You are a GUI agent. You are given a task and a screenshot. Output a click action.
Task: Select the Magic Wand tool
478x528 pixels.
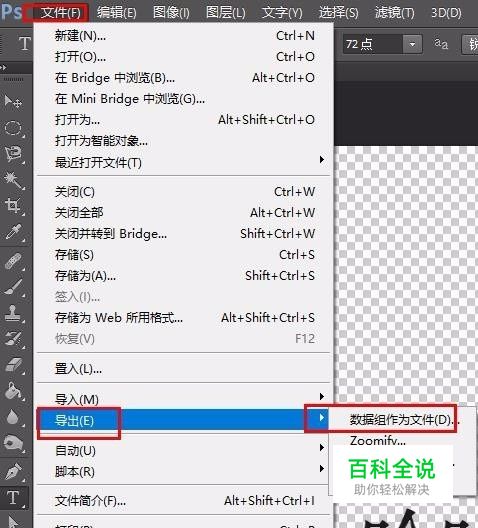point(13,180)
